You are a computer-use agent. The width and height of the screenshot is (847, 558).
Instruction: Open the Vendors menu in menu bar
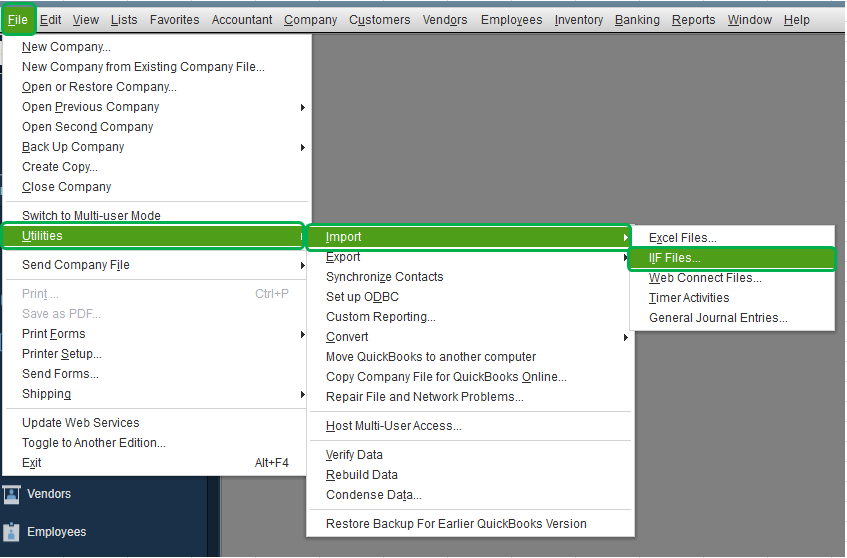[x=445, y=20]
